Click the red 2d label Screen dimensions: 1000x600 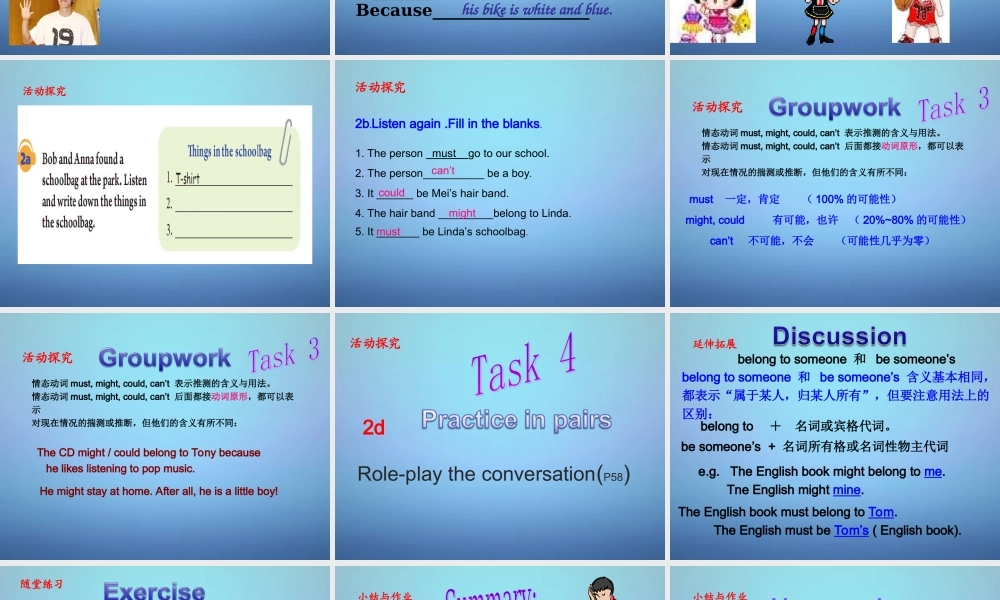pos(373,428)
